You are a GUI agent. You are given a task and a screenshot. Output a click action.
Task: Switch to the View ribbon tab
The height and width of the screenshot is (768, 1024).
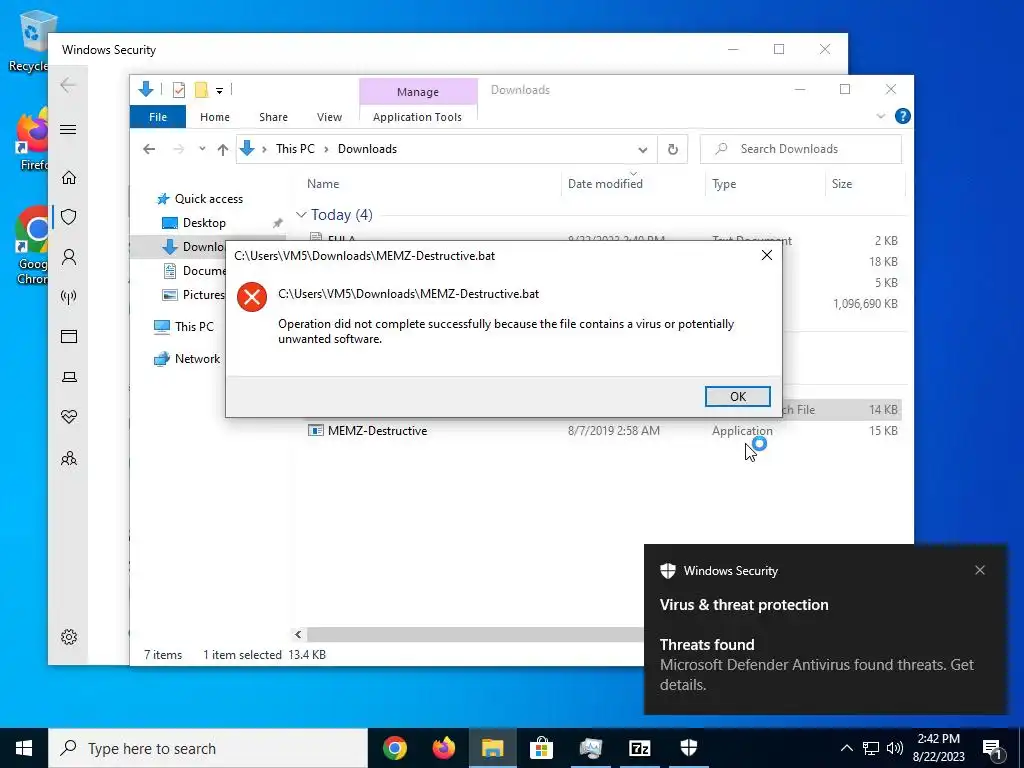point(329,117)
